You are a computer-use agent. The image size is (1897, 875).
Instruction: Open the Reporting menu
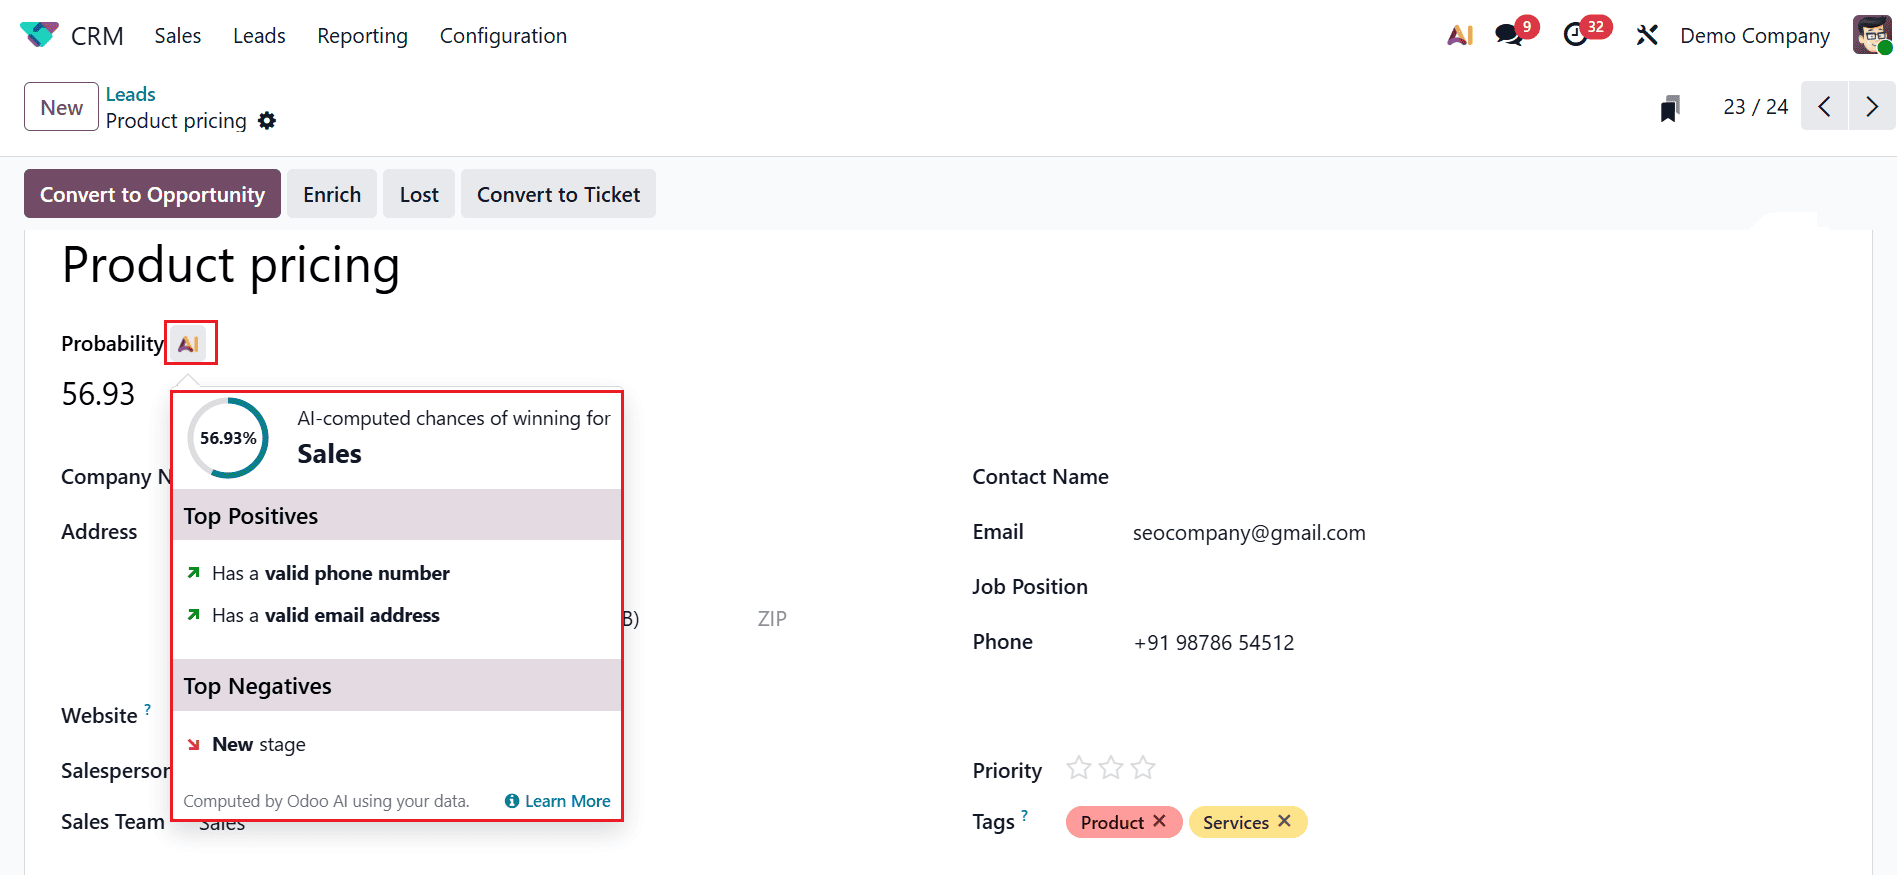363,36
